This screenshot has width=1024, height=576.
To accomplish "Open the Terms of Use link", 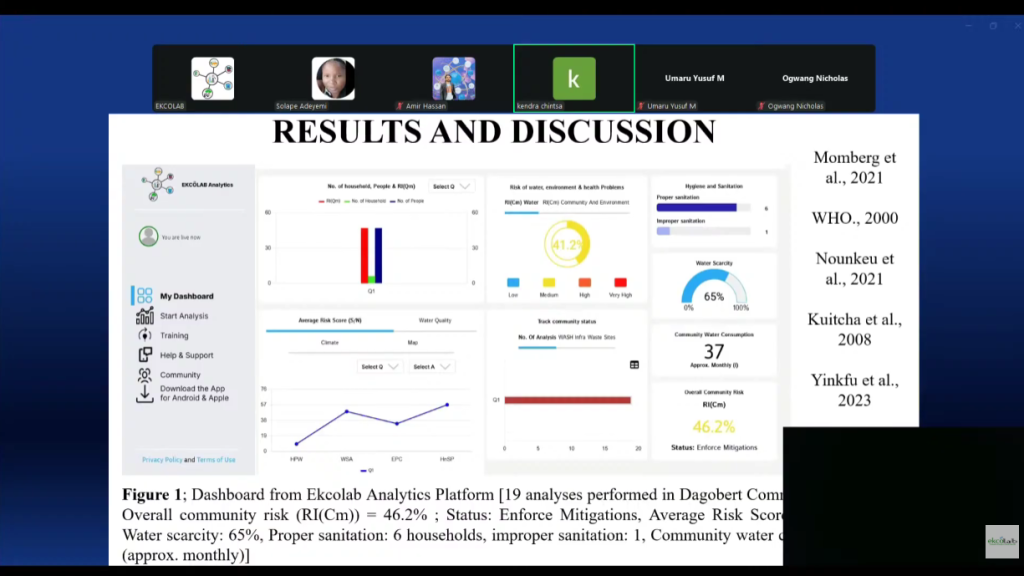I will [x=216, y=460].
